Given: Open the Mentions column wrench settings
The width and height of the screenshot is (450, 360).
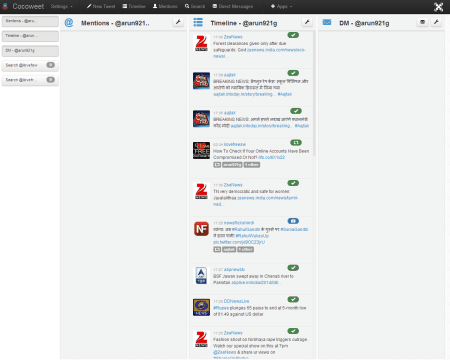Looking at the screenshot, I should click(x=178, y=22).
